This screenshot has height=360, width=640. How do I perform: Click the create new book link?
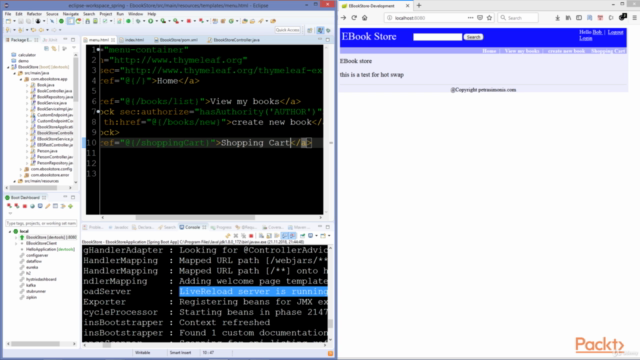click(566, 51)
